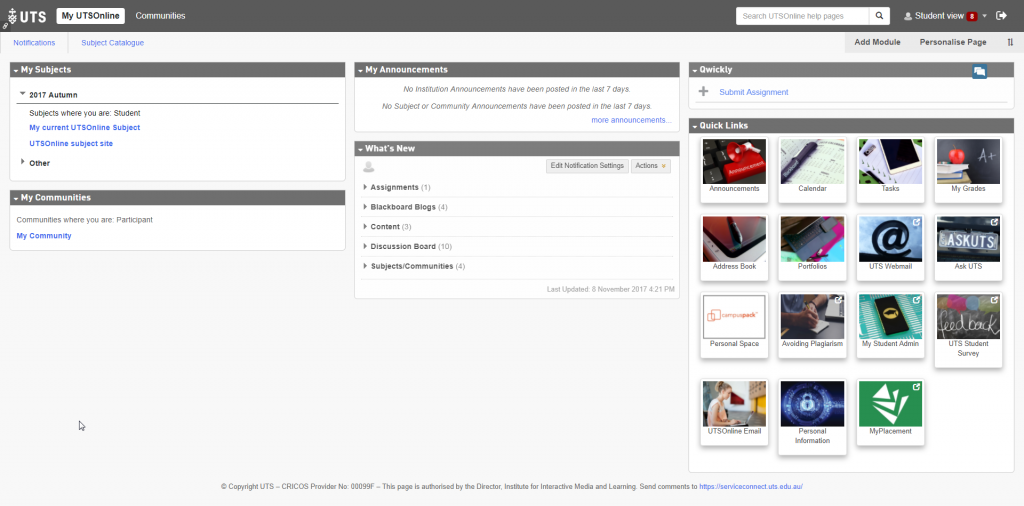
Task: Collapse the Quick Links module
Action: 694,126
